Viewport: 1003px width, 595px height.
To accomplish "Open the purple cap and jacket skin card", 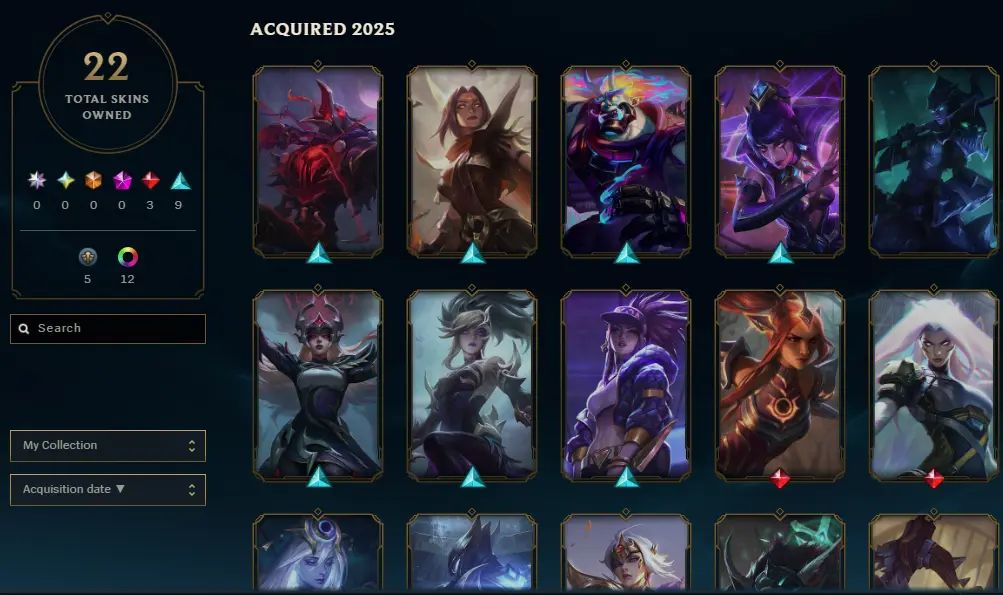I will coord(626,385).
